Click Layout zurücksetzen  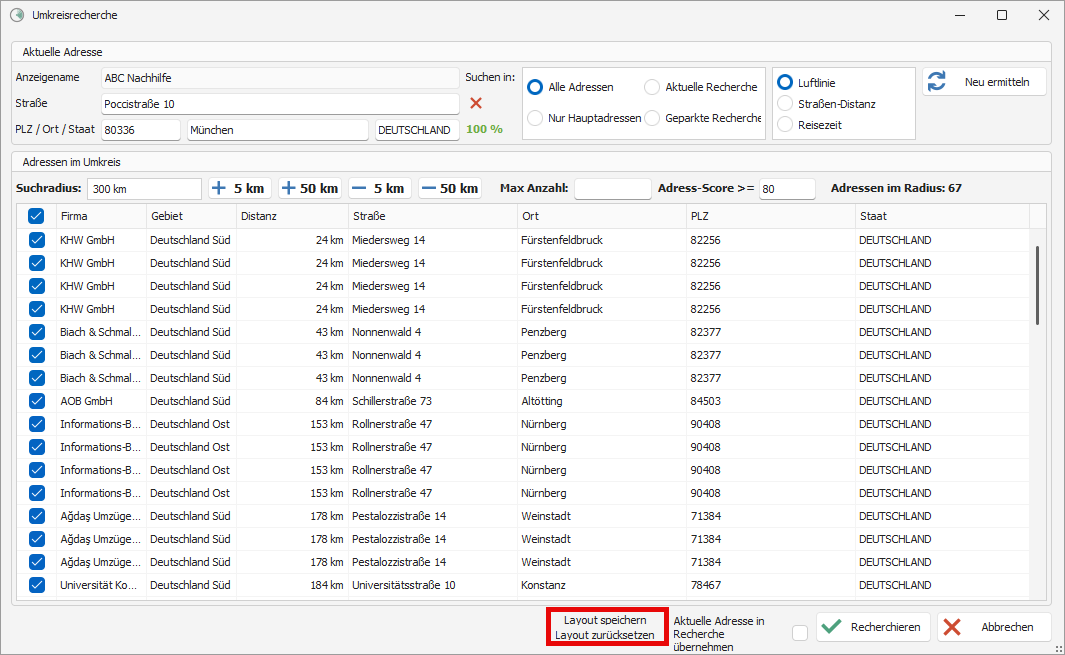click(605, 635)
